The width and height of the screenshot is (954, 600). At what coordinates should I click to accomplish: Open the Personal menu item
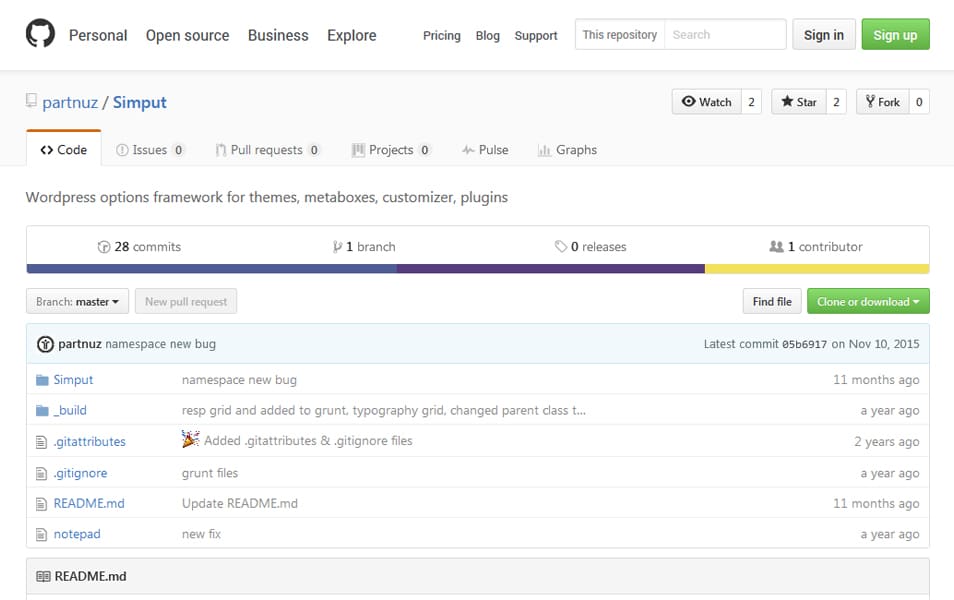(98, 35)
